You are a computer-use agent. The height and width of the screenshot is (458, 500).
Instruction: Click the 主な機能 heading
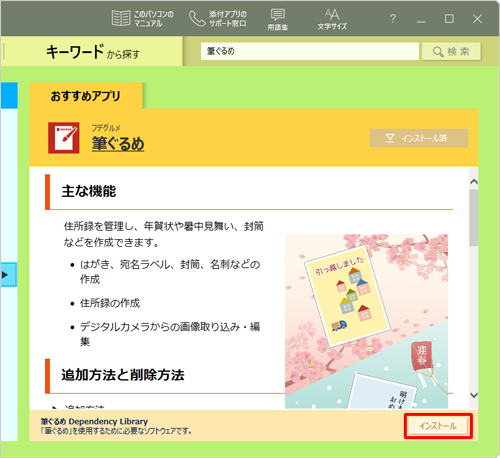tap(89, 191)
